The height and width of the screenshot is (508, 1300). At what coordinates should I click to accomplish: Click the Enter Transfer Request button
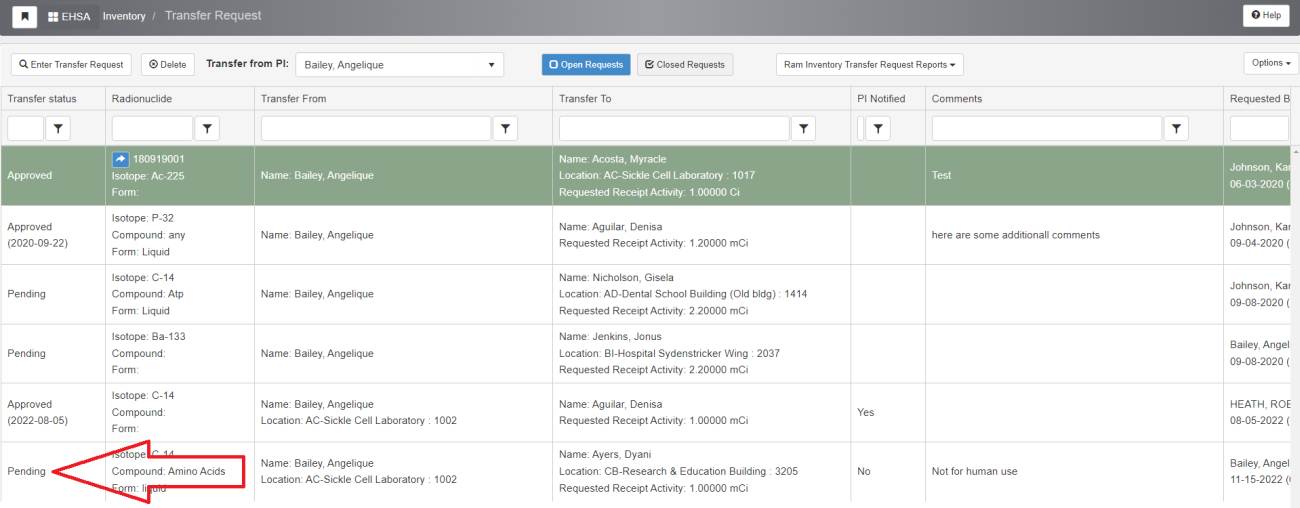pyautogui.click(x=71, y=65)
